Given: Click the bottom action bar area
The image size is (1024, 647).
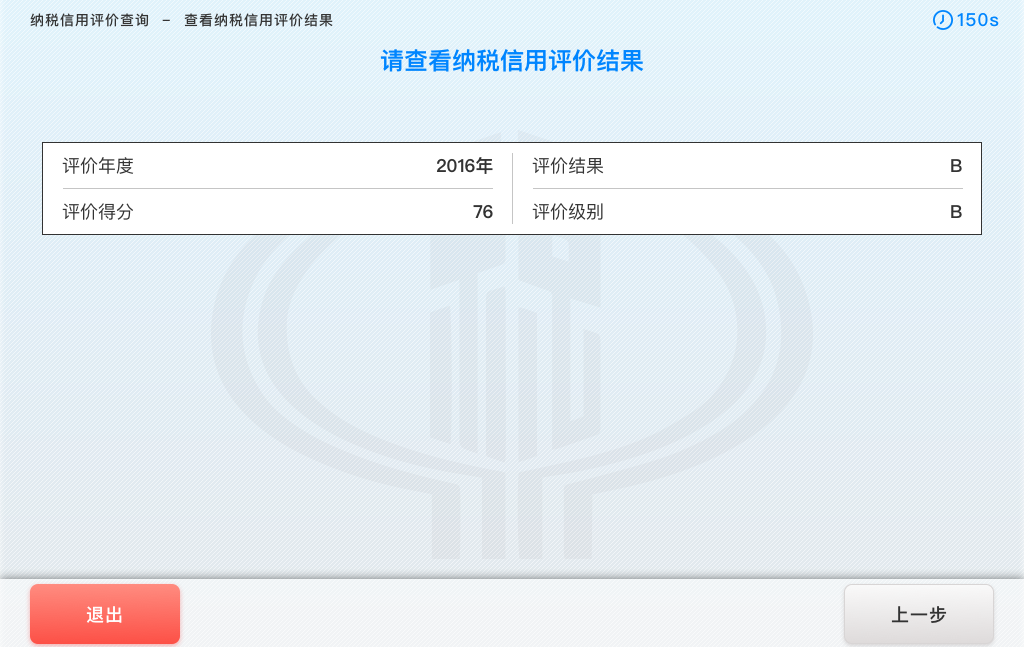Looking at the screenshot, I should click(512, 613).
